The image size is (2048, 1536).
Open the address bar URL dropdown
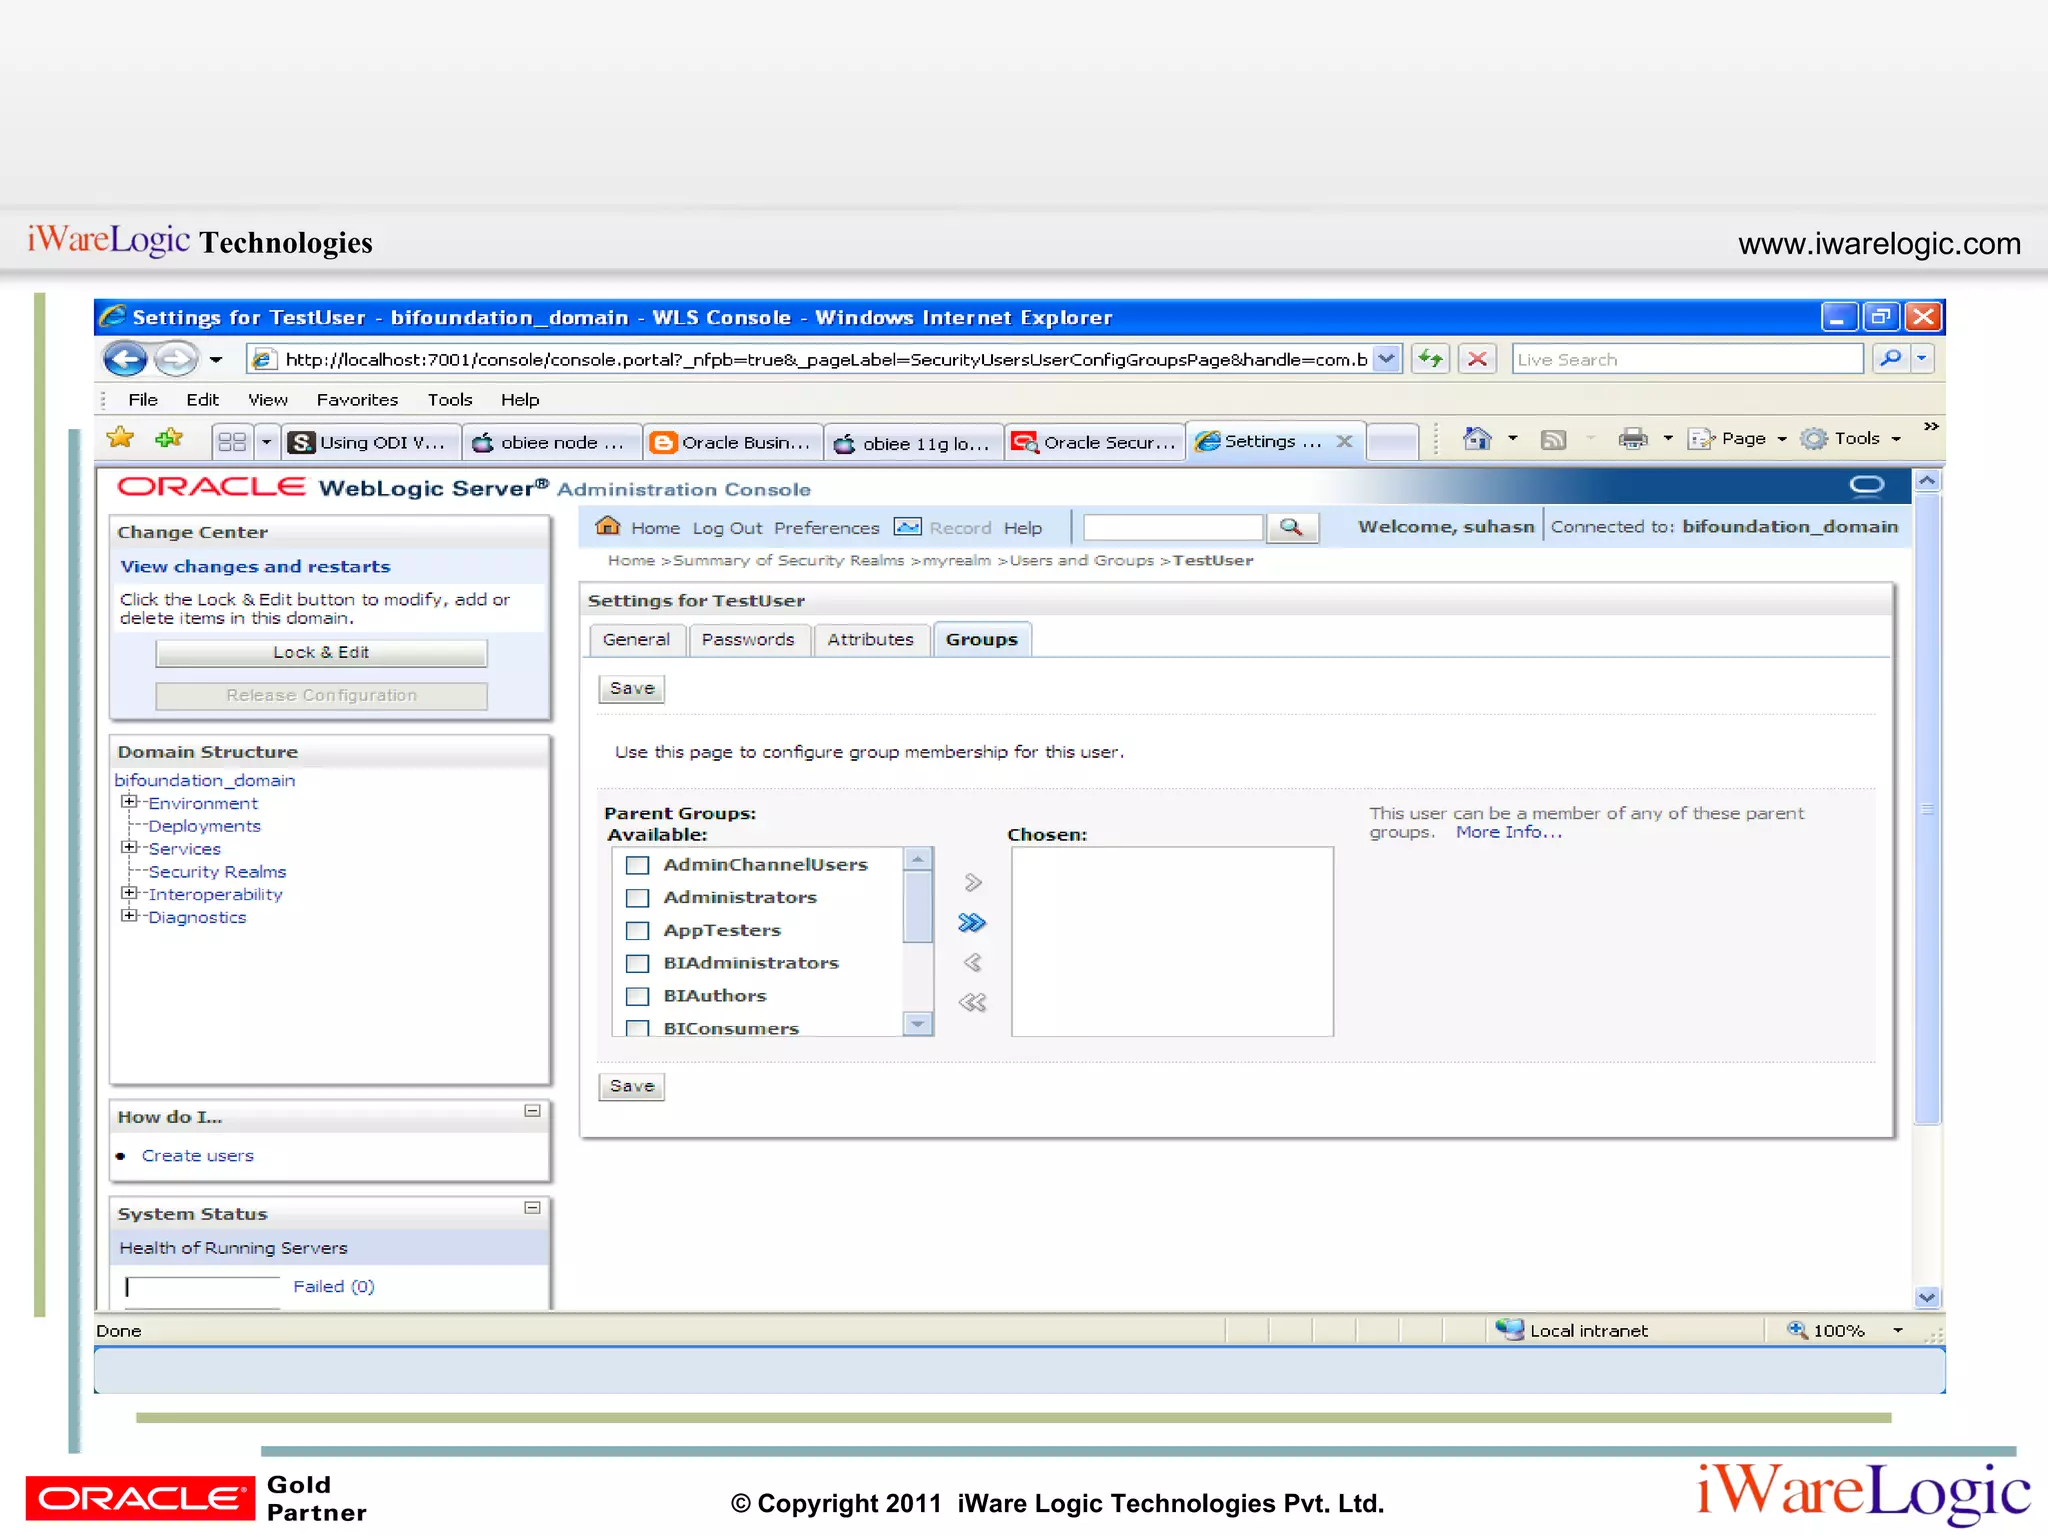tap(1386, 359)
